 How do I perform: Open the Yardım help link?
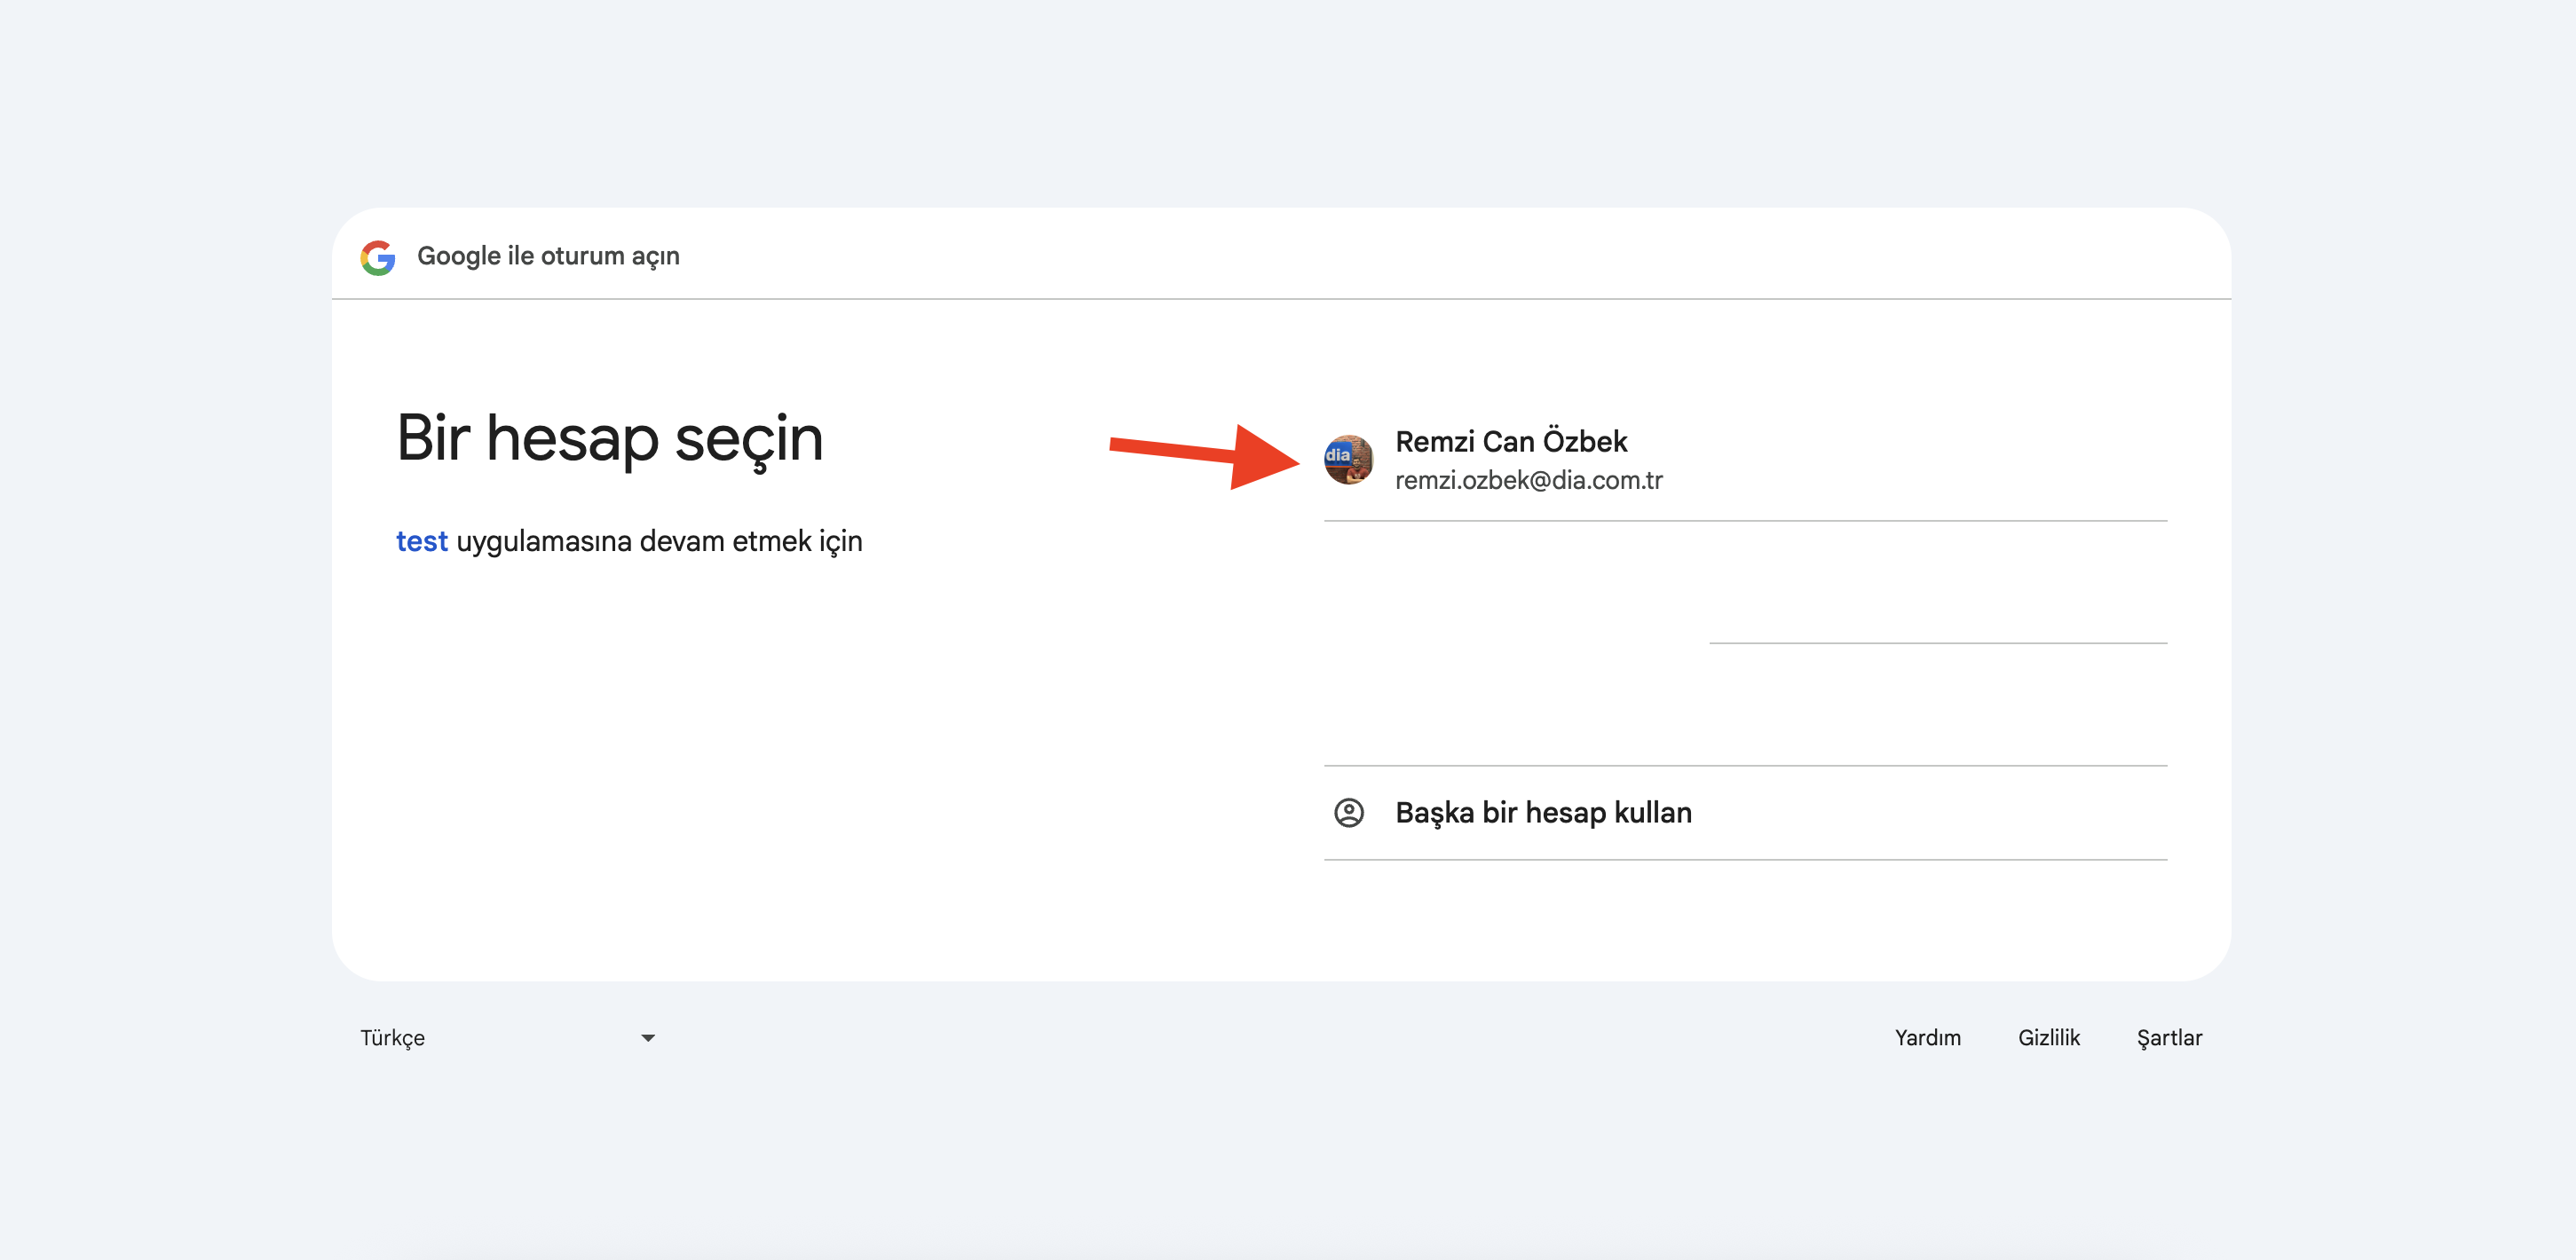coord(1927,1038)
